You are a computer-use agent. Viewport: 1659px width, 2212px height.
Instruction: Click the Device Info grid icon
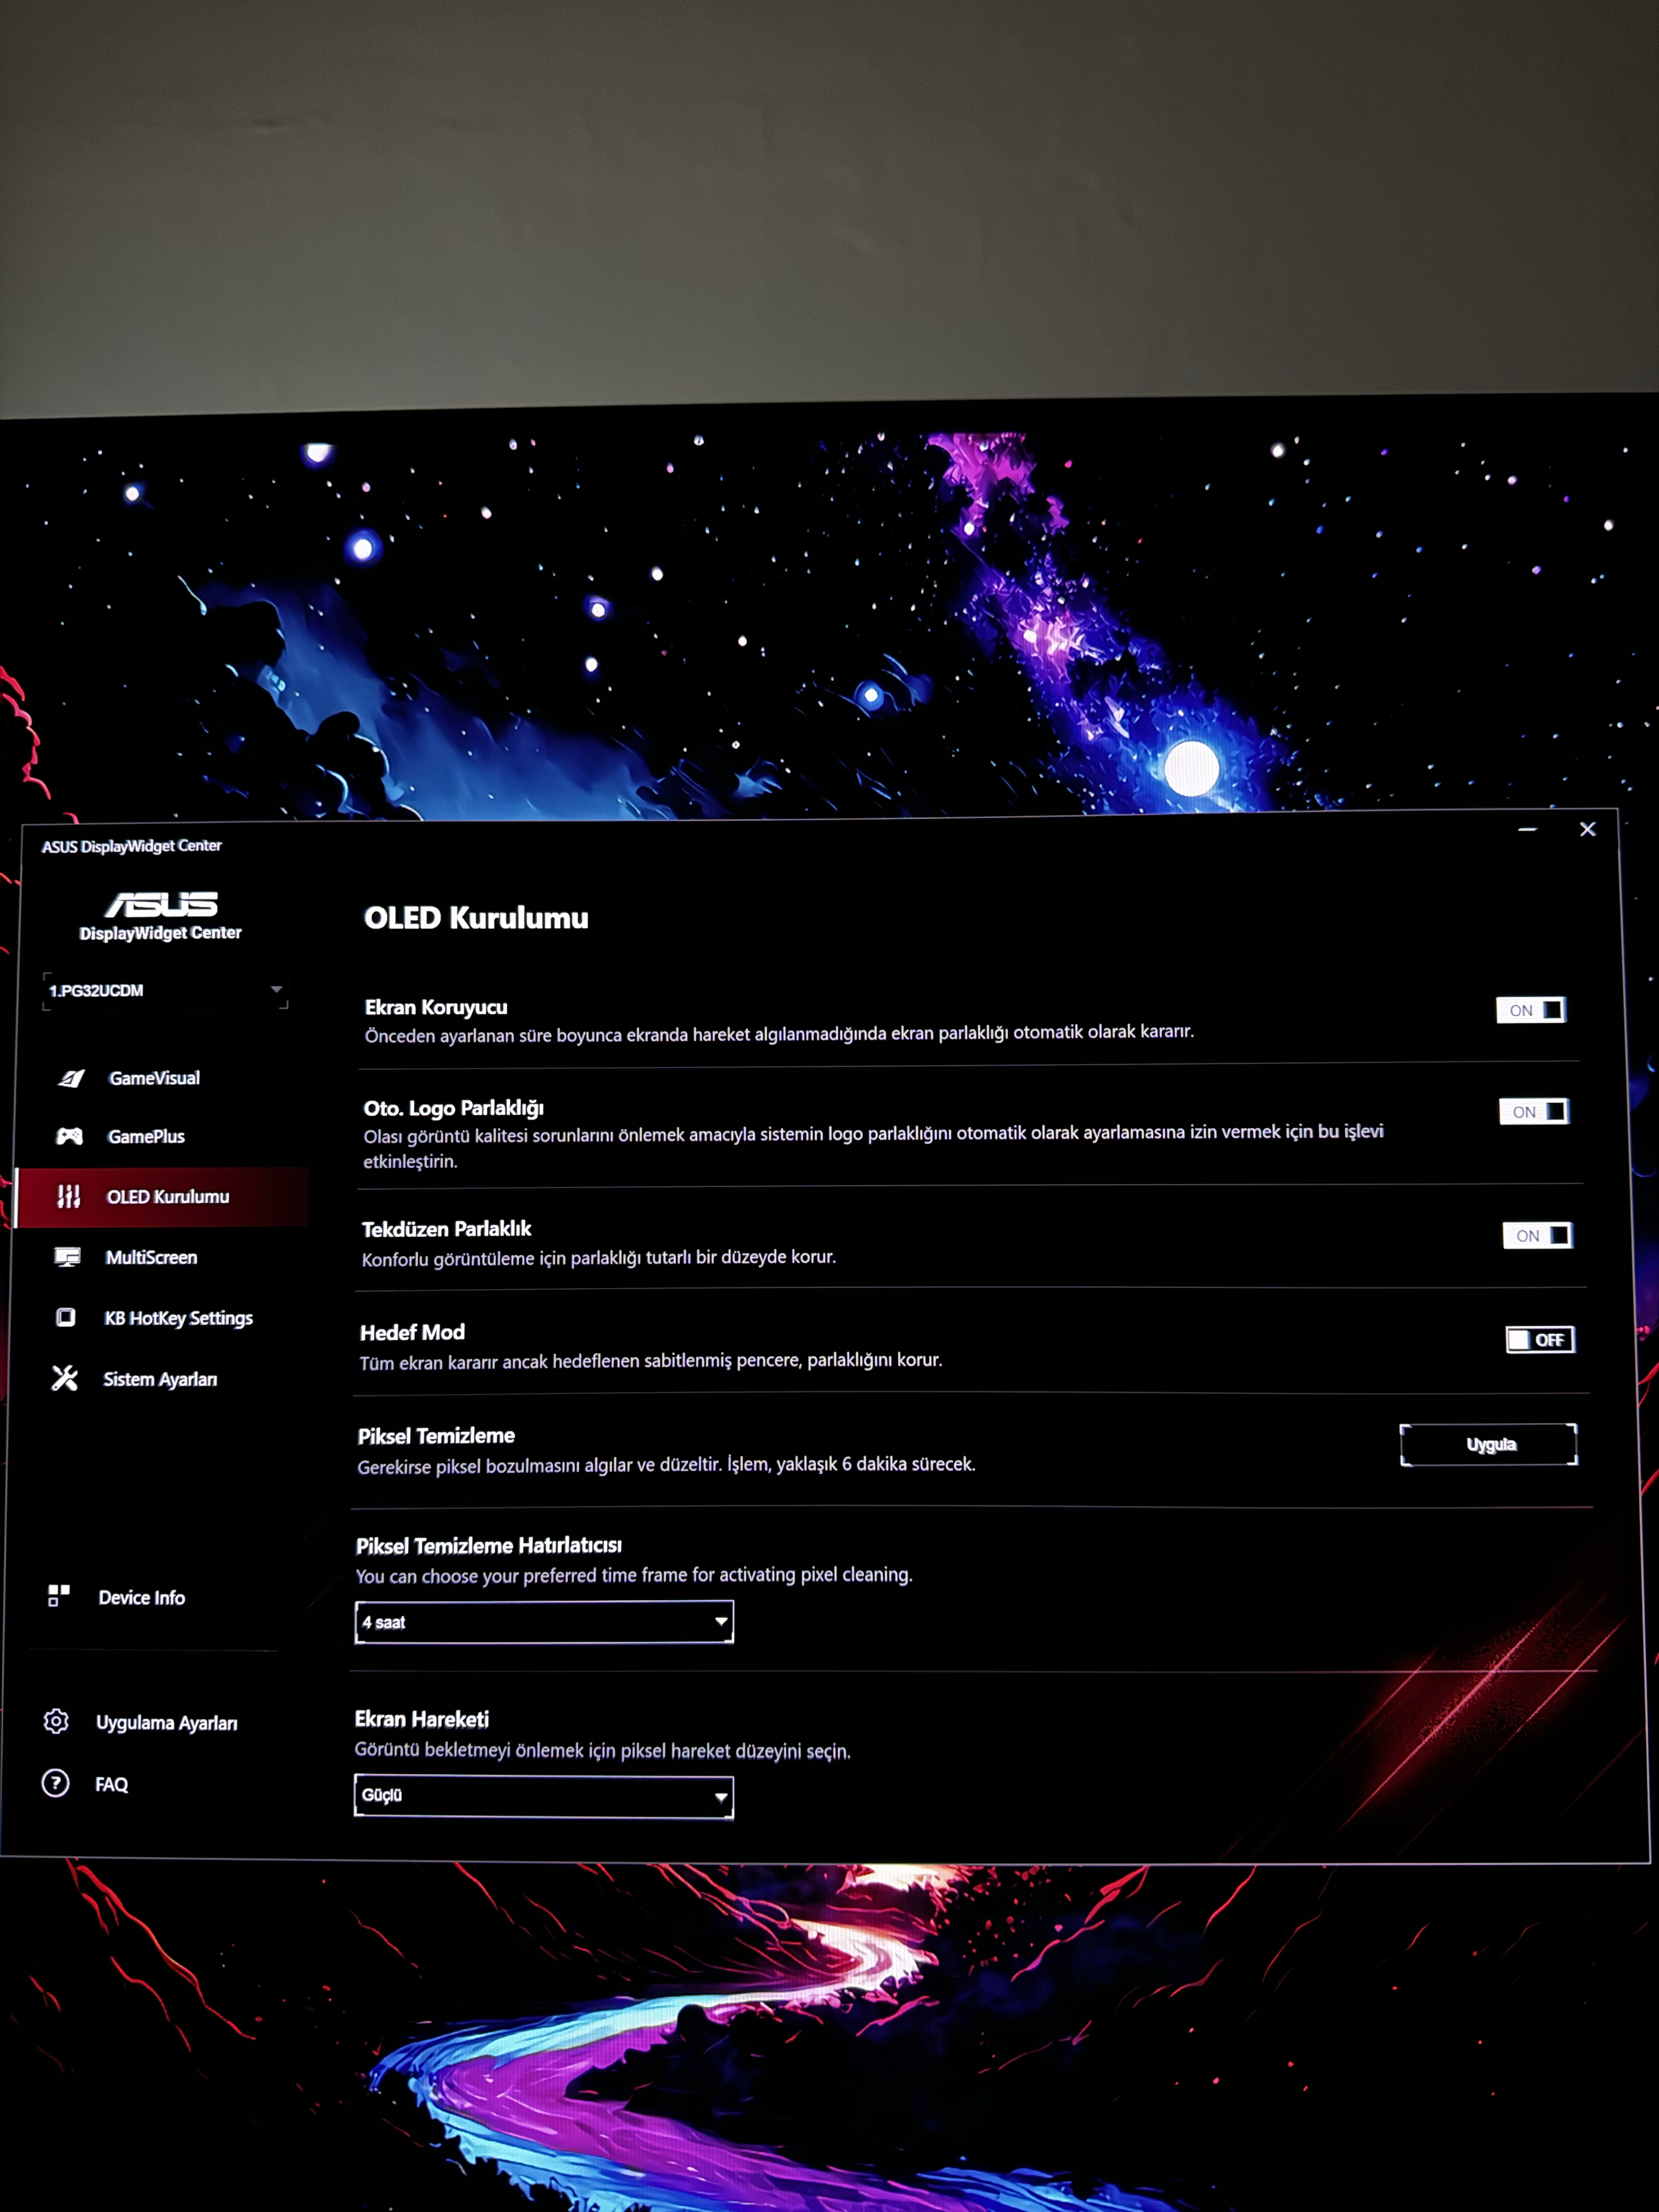point(59,1596)
